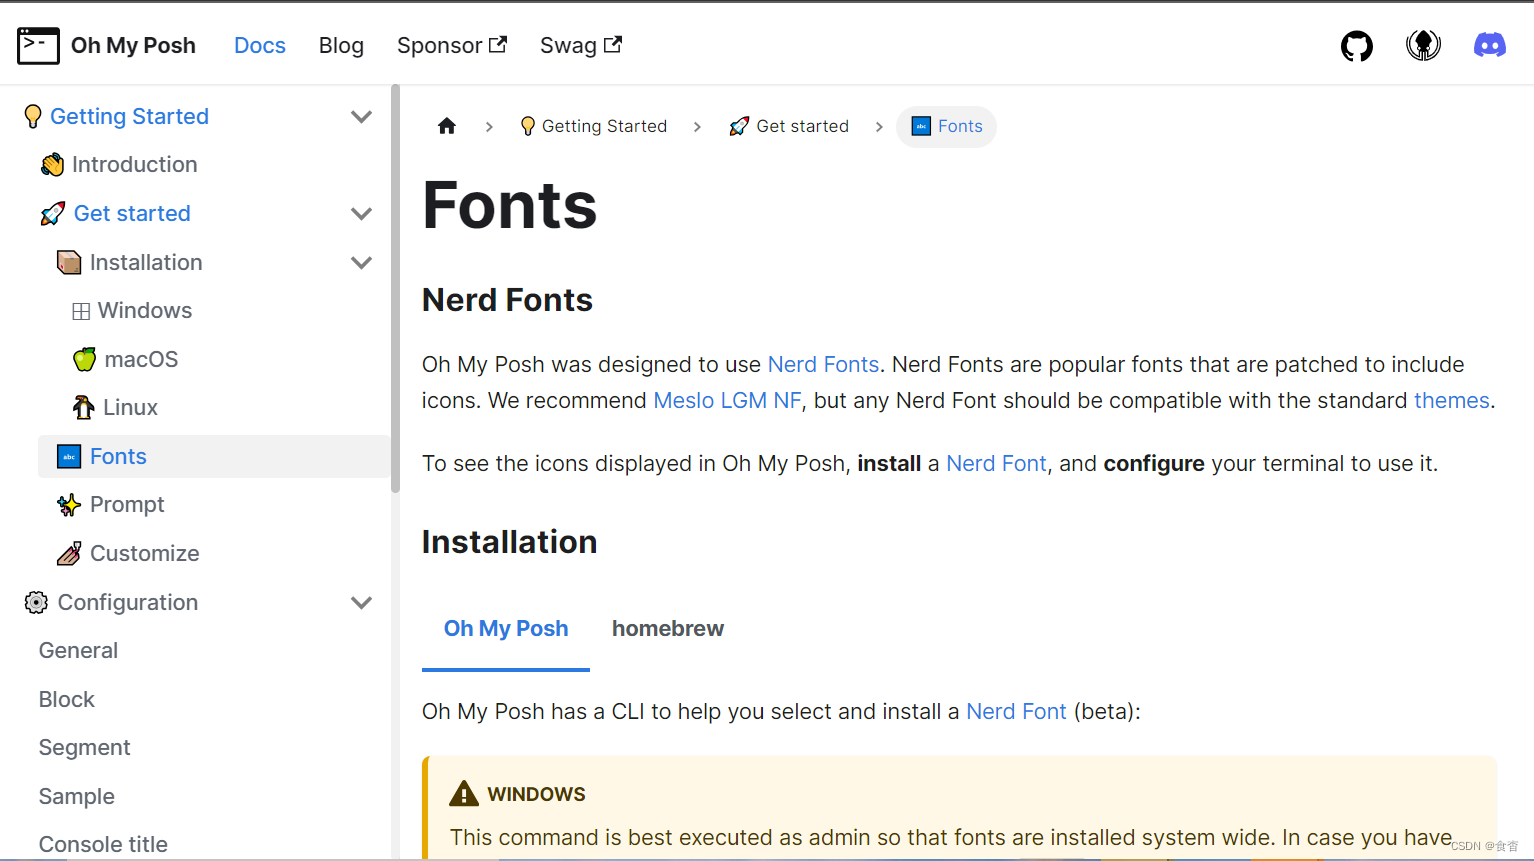Open Windows installation page in sidebar
Screen dimensions: 1534x861
145,311
